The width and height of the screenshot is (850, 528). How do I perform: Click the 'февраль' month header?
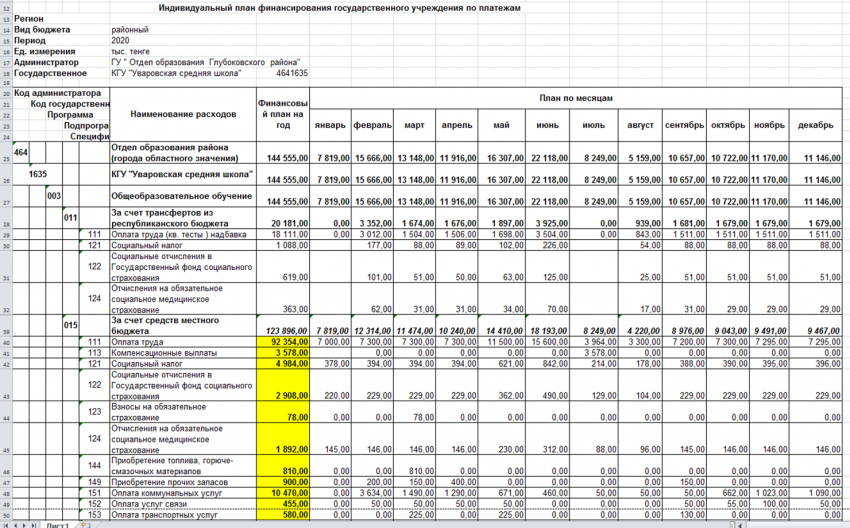pos(372,125)
